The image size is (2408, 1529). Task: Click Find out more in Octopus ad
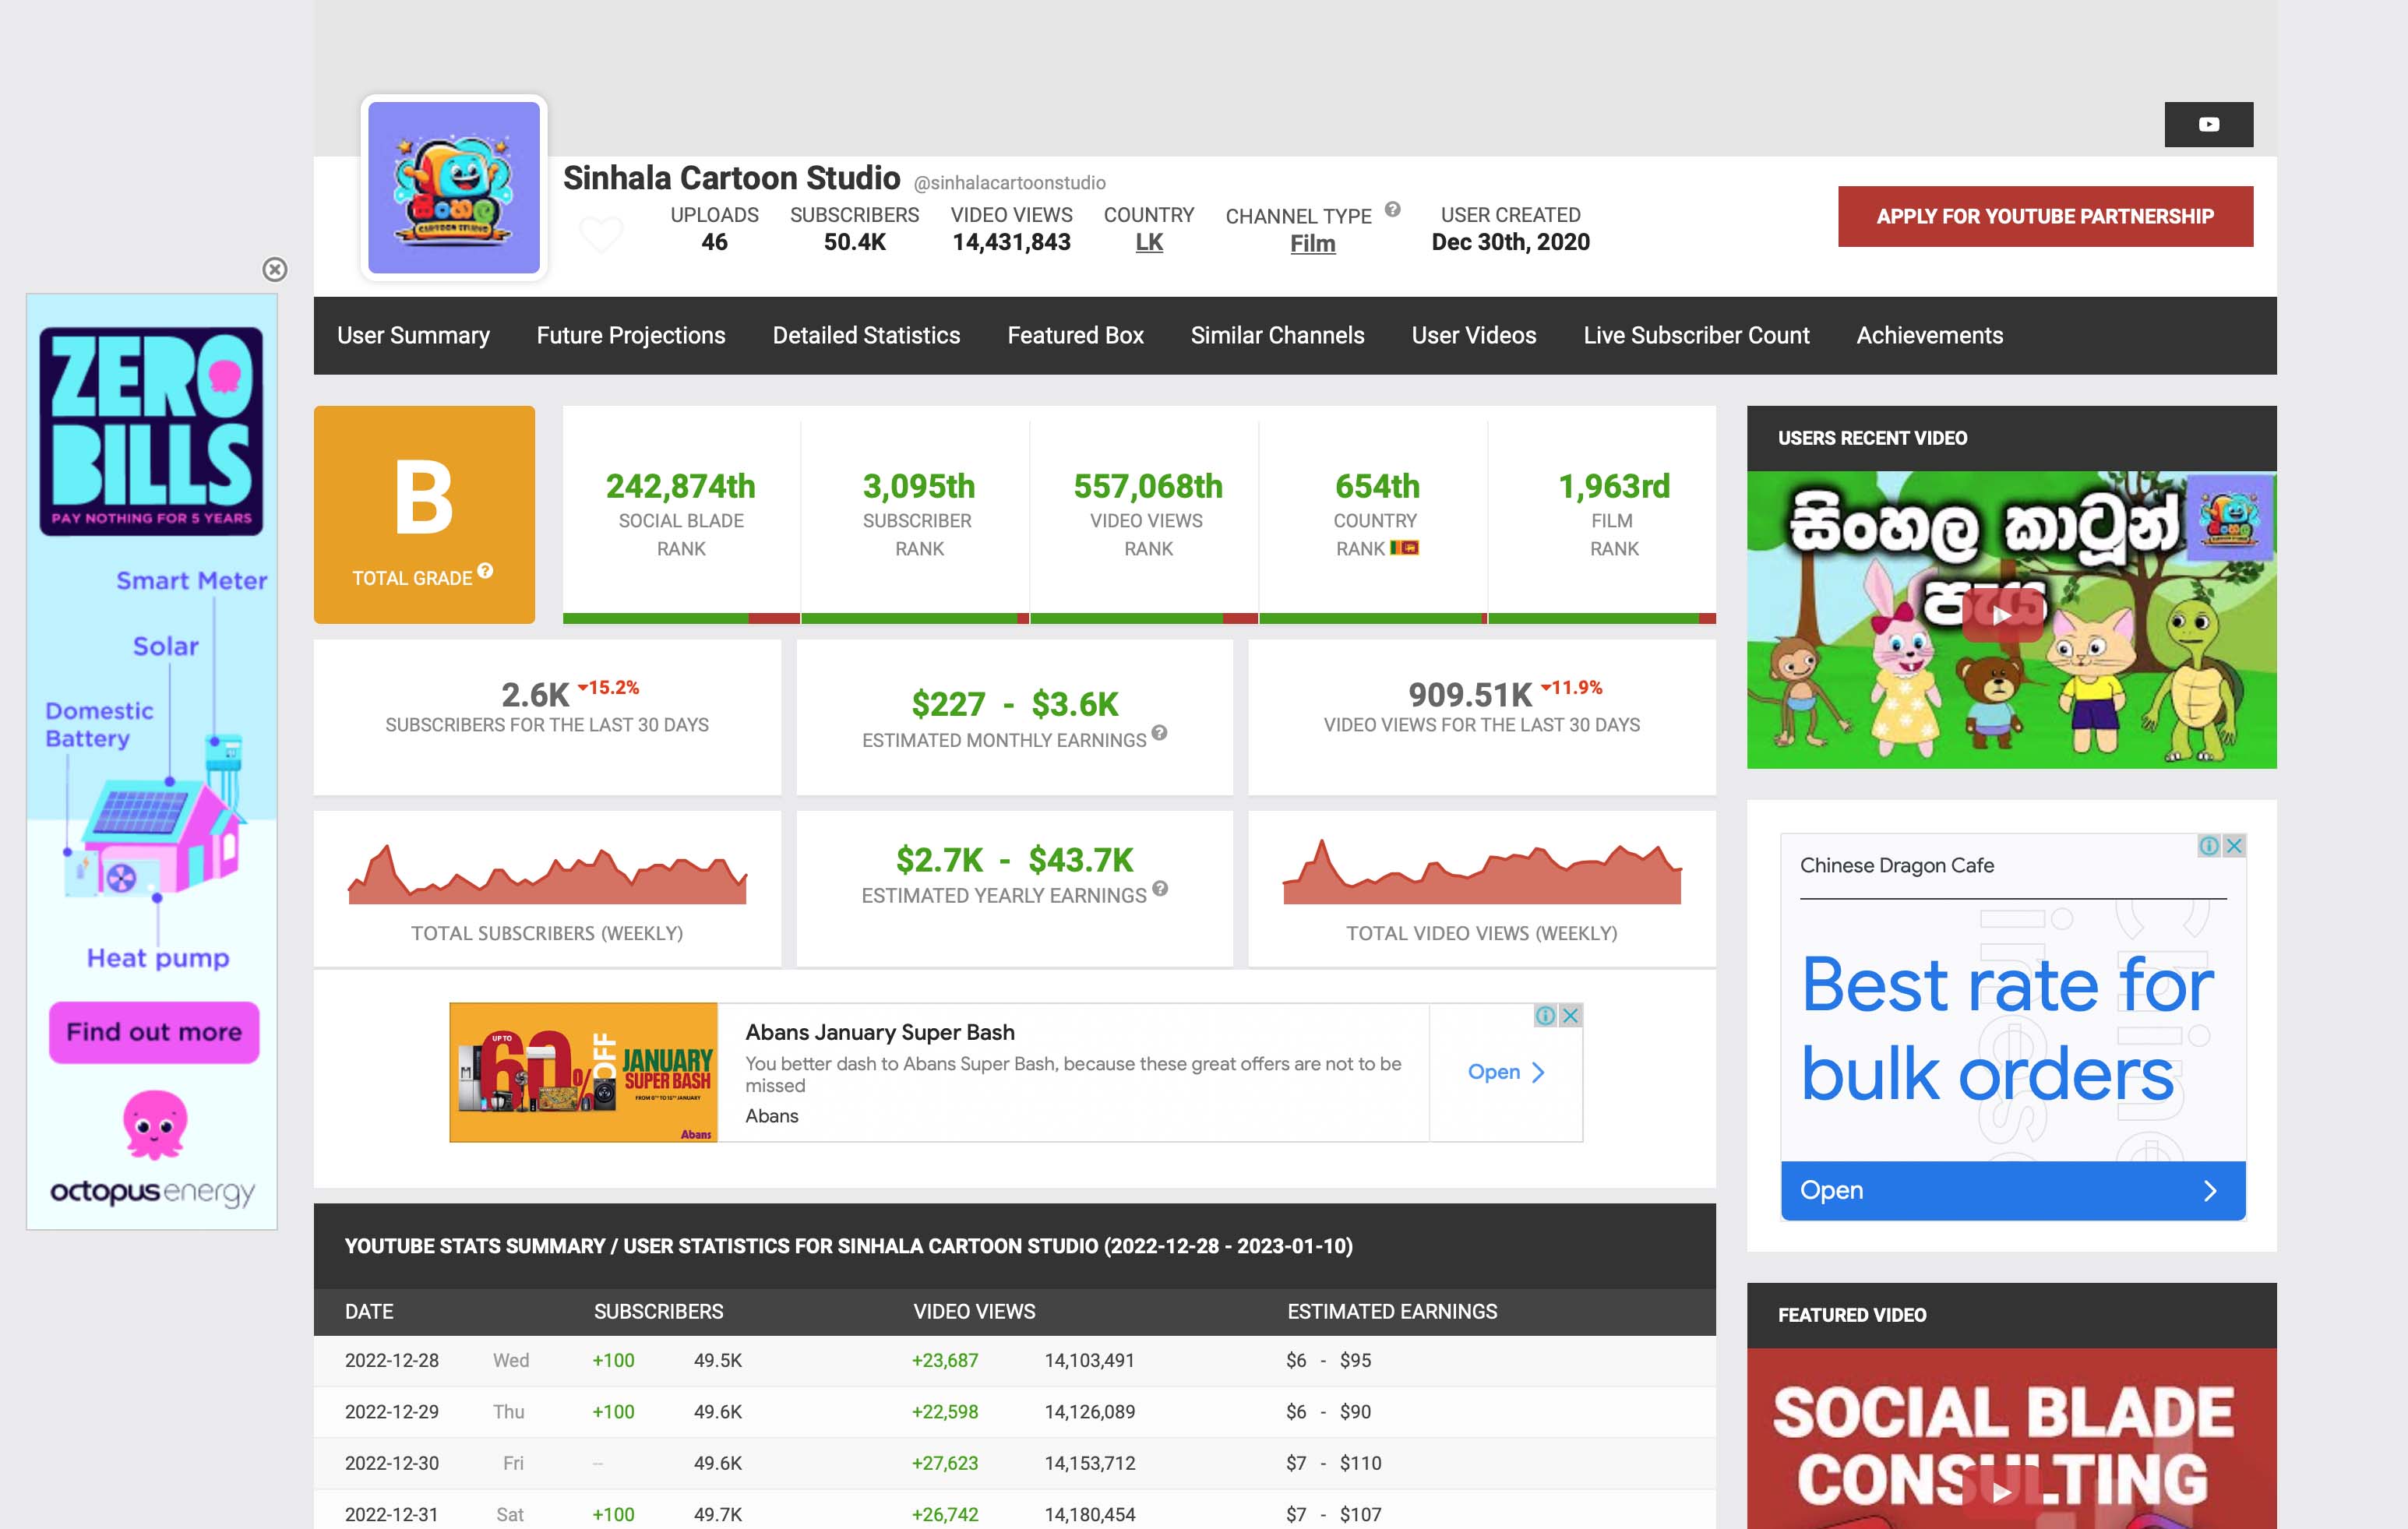tap(154, 1032)
